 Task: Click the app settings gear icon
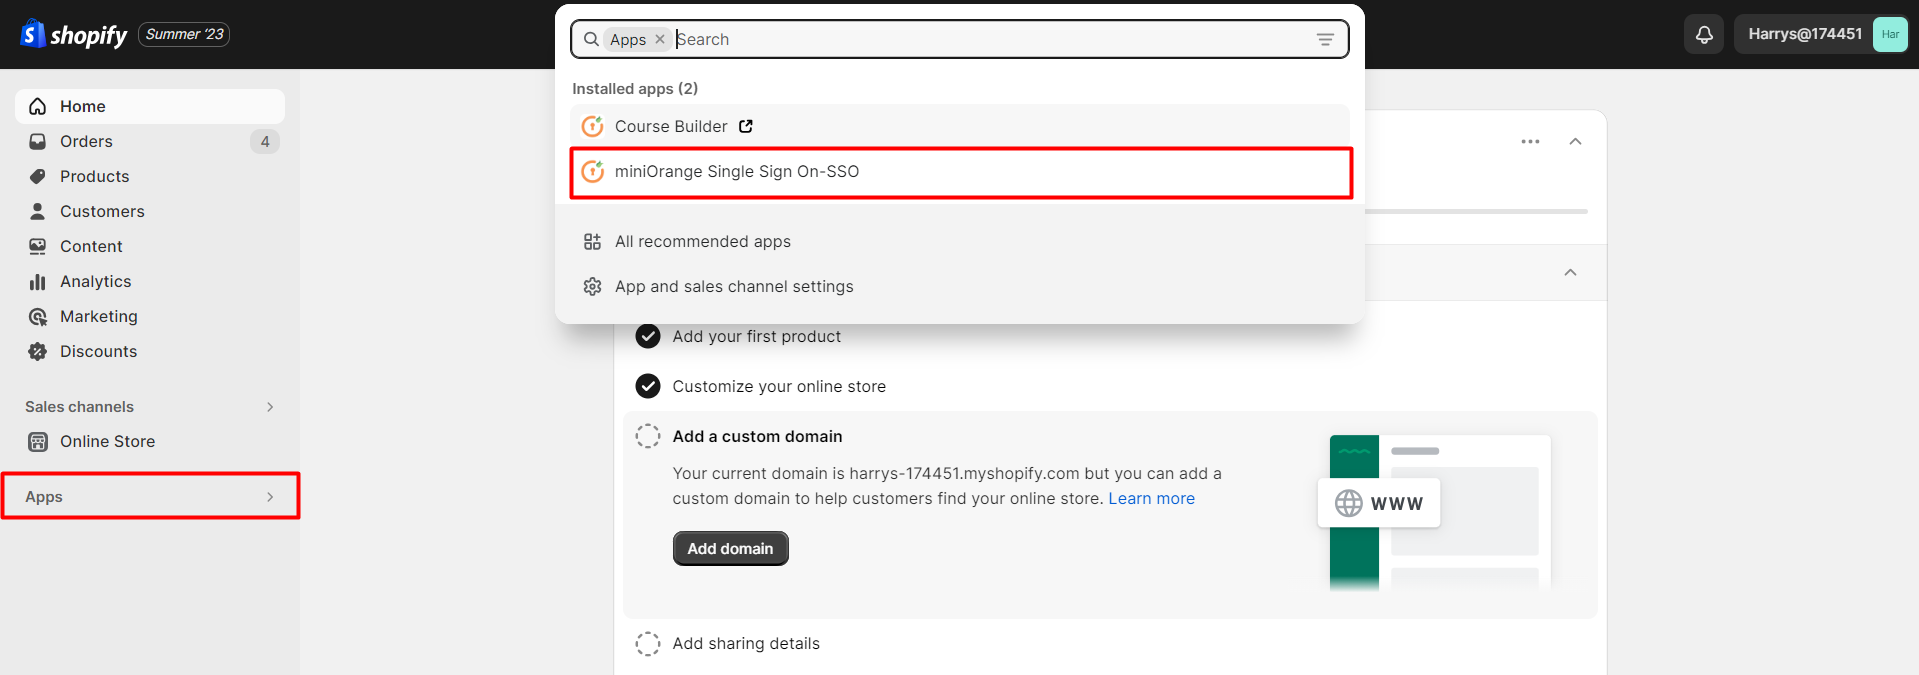click(x=593, y=286)
